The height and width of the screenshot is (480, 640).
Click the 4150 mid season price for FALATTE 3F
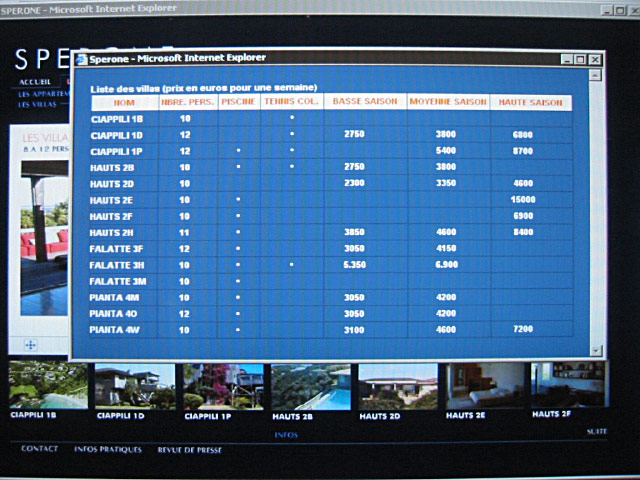pyautogui.click(x=446, y=249)
